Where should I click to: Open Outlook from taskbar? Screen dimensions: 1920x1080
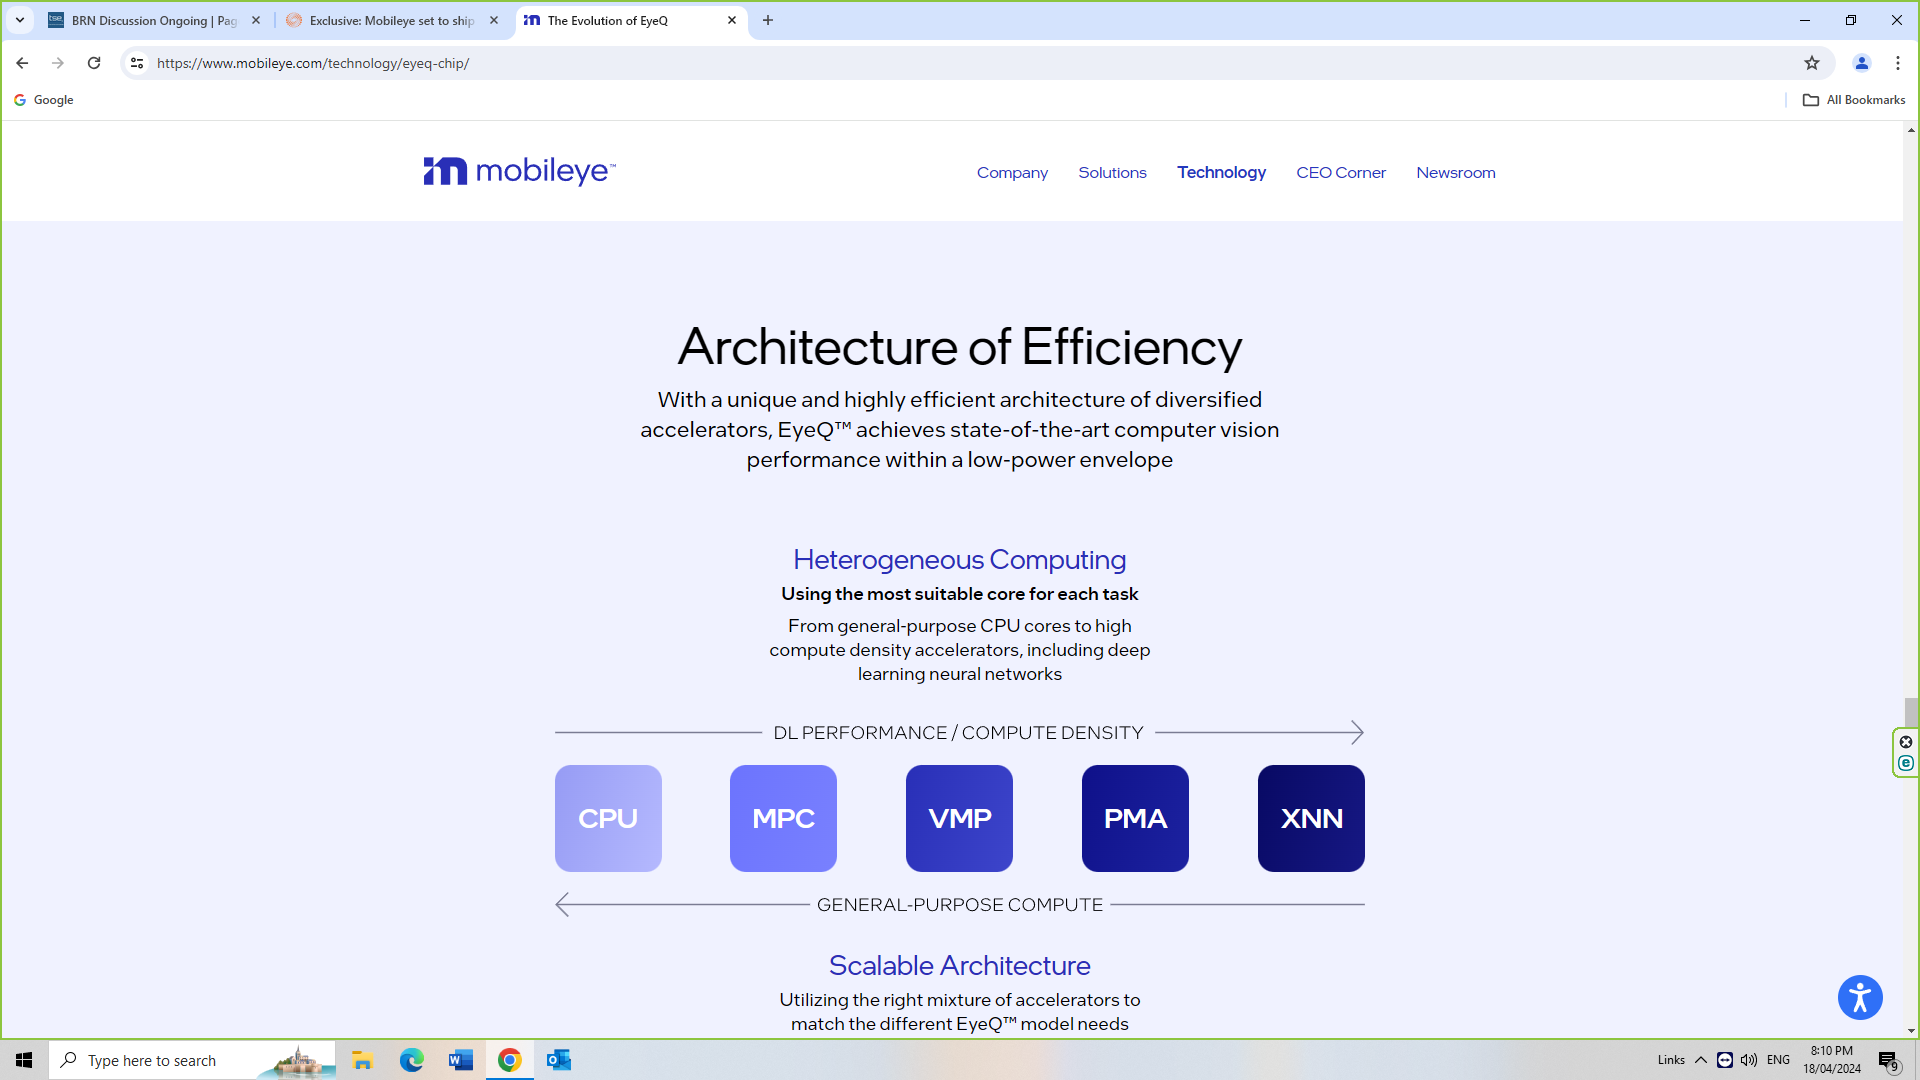point(558,1060)
